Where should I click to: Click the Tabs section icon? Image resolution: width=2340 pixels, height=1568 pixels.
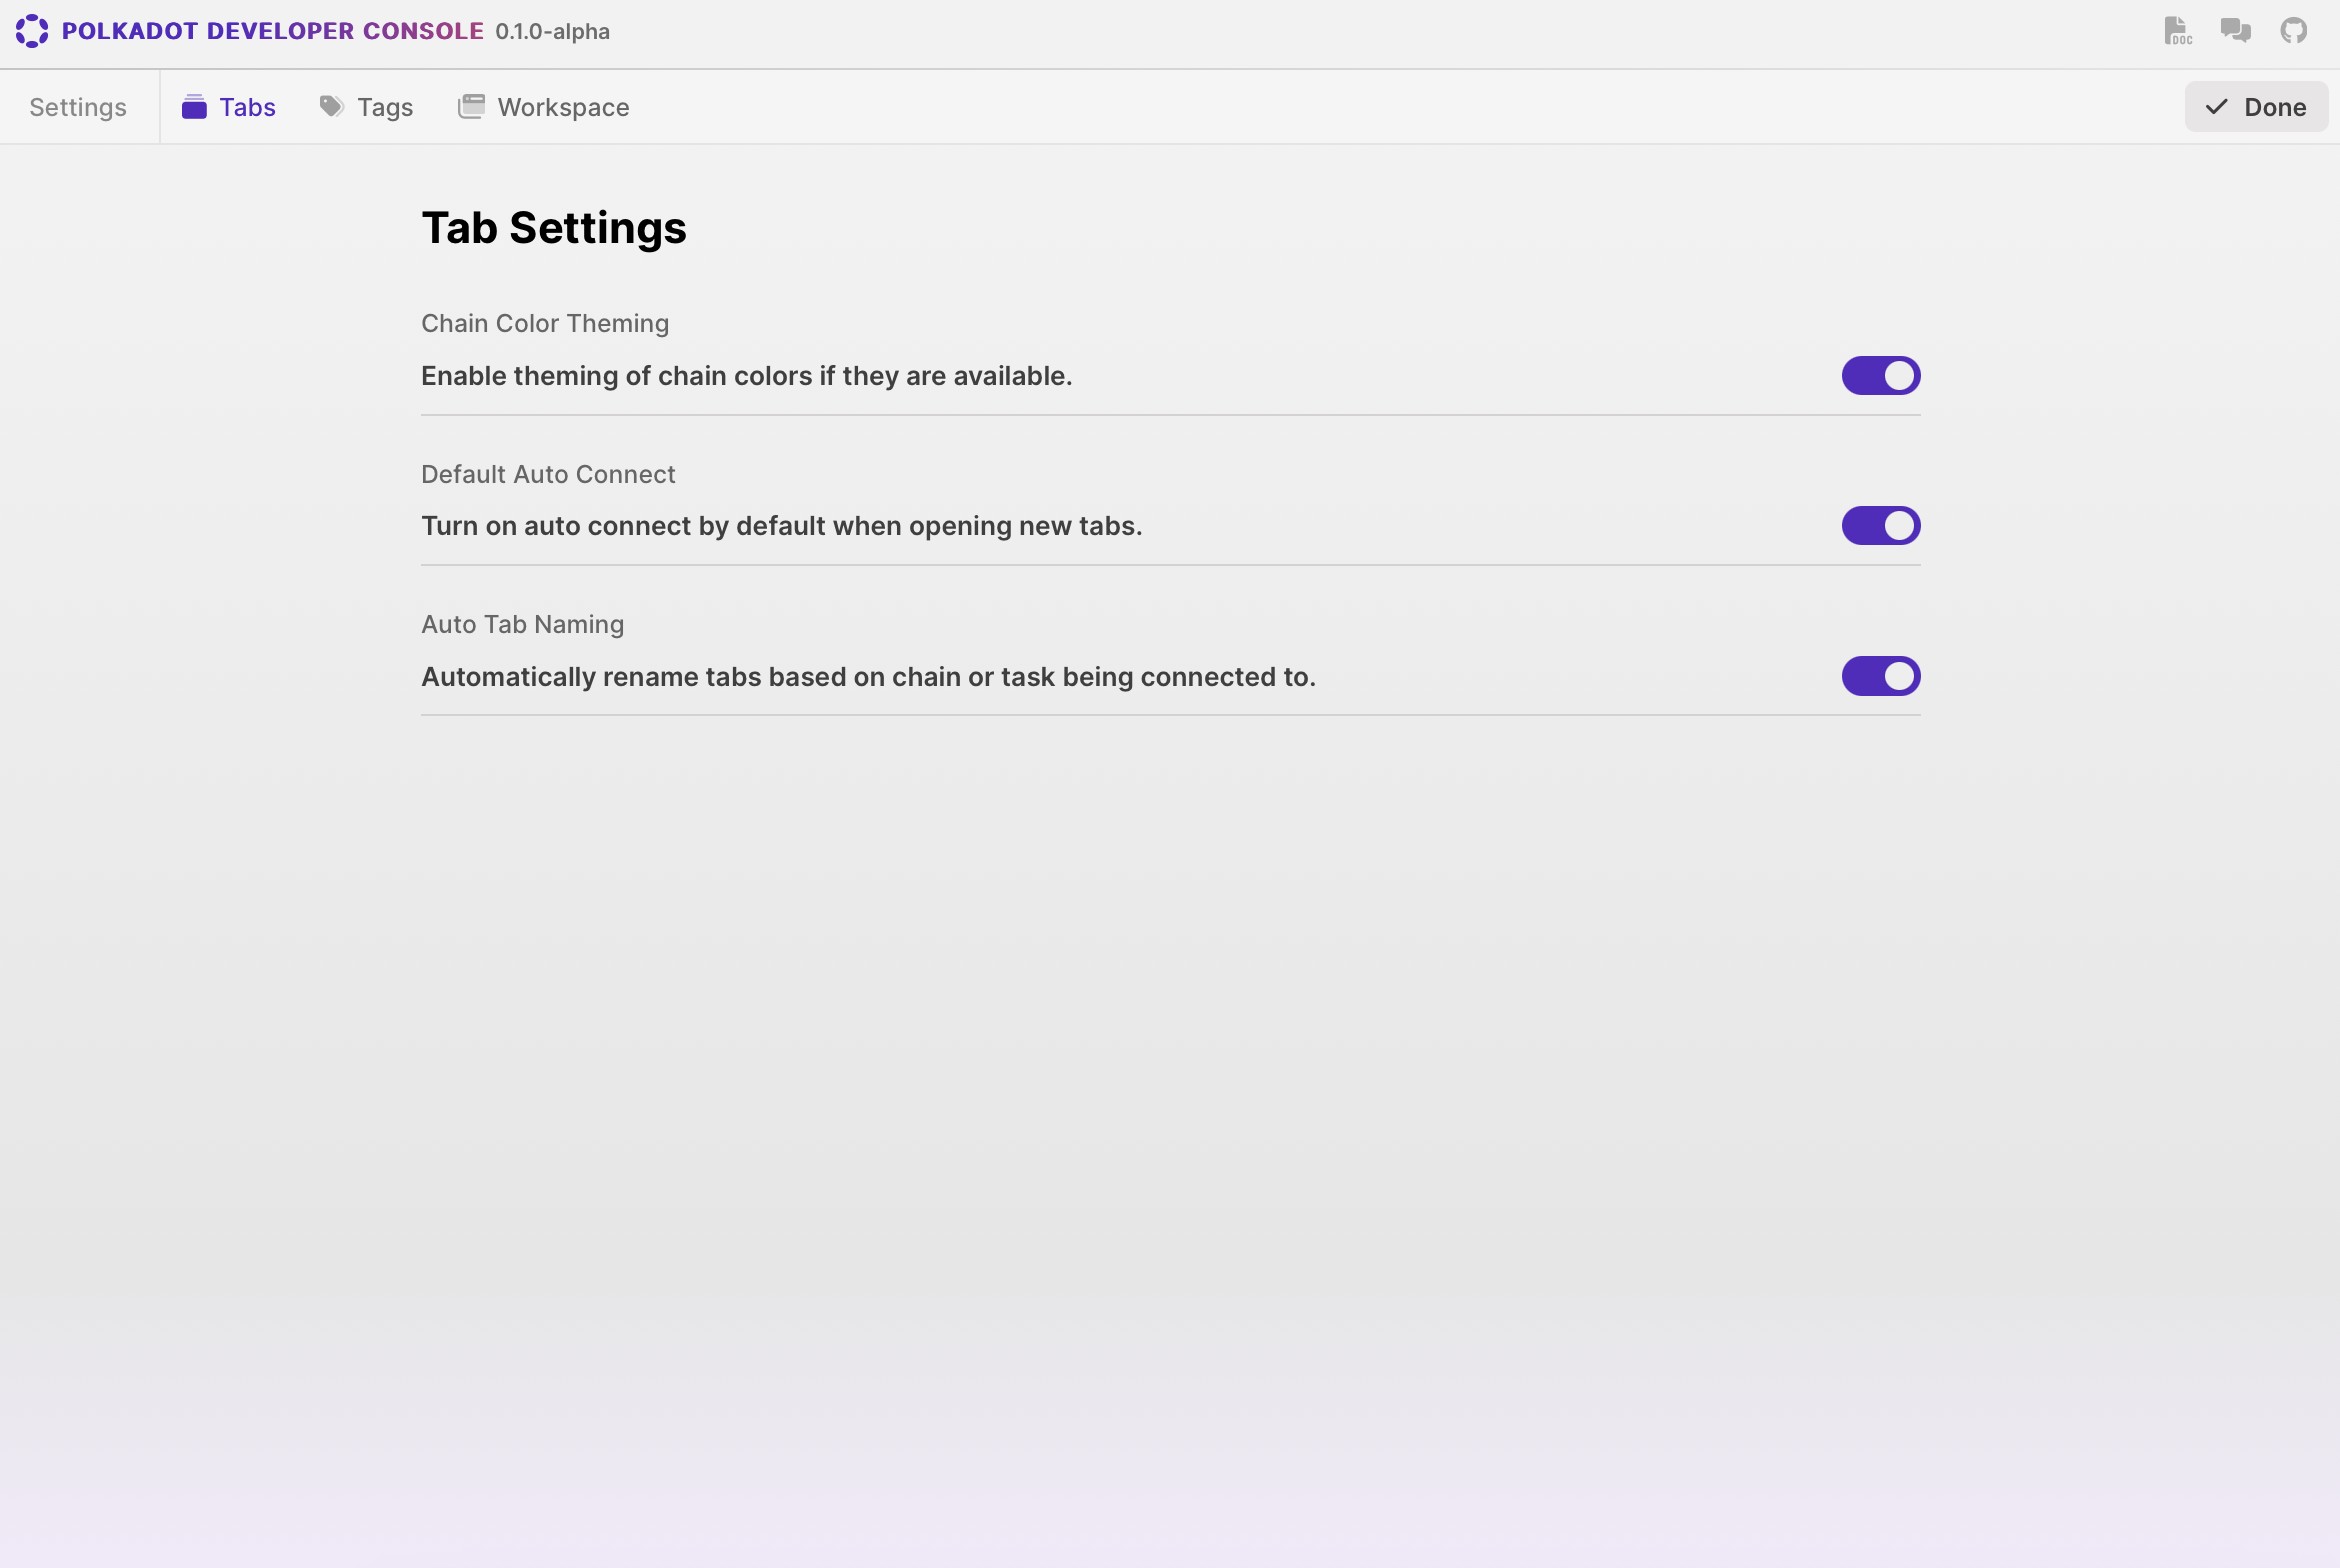pyautogui.click(x=193, y=105)
